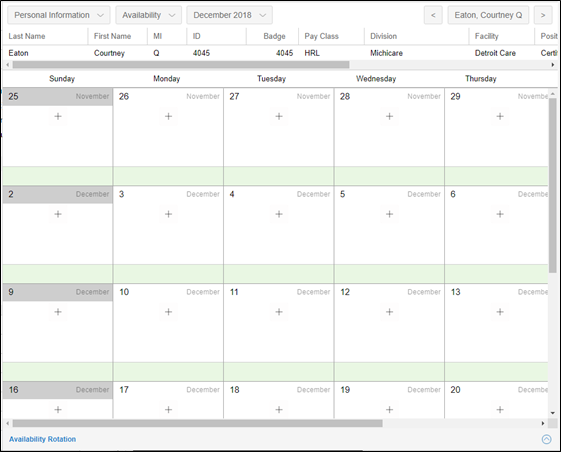Add availability on Thursday December 6

click(x=500, y=214)
